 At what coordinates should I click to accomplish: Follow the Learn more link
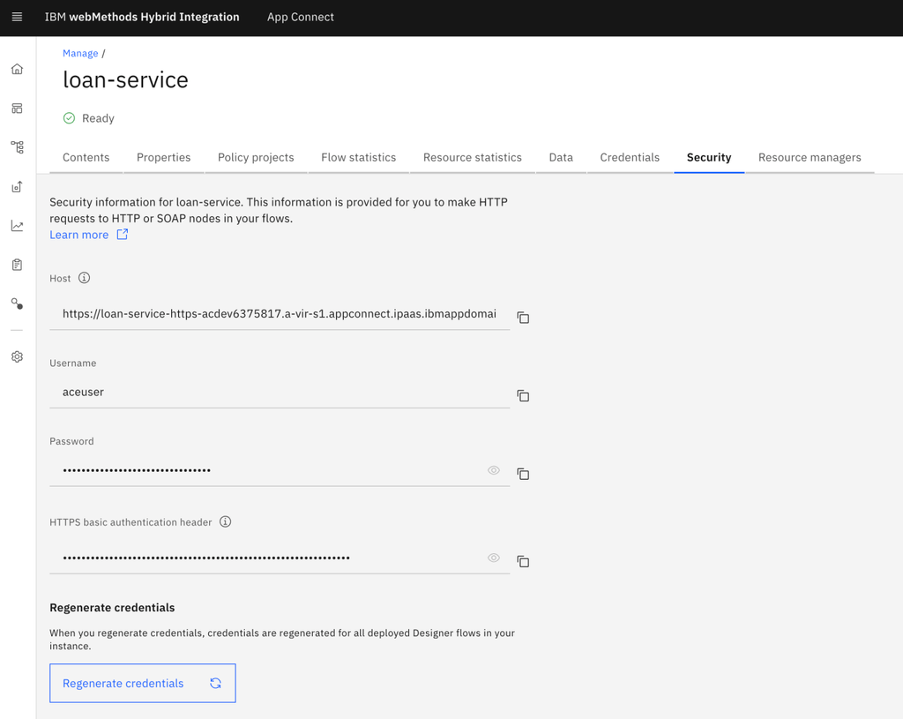(80, 234)
